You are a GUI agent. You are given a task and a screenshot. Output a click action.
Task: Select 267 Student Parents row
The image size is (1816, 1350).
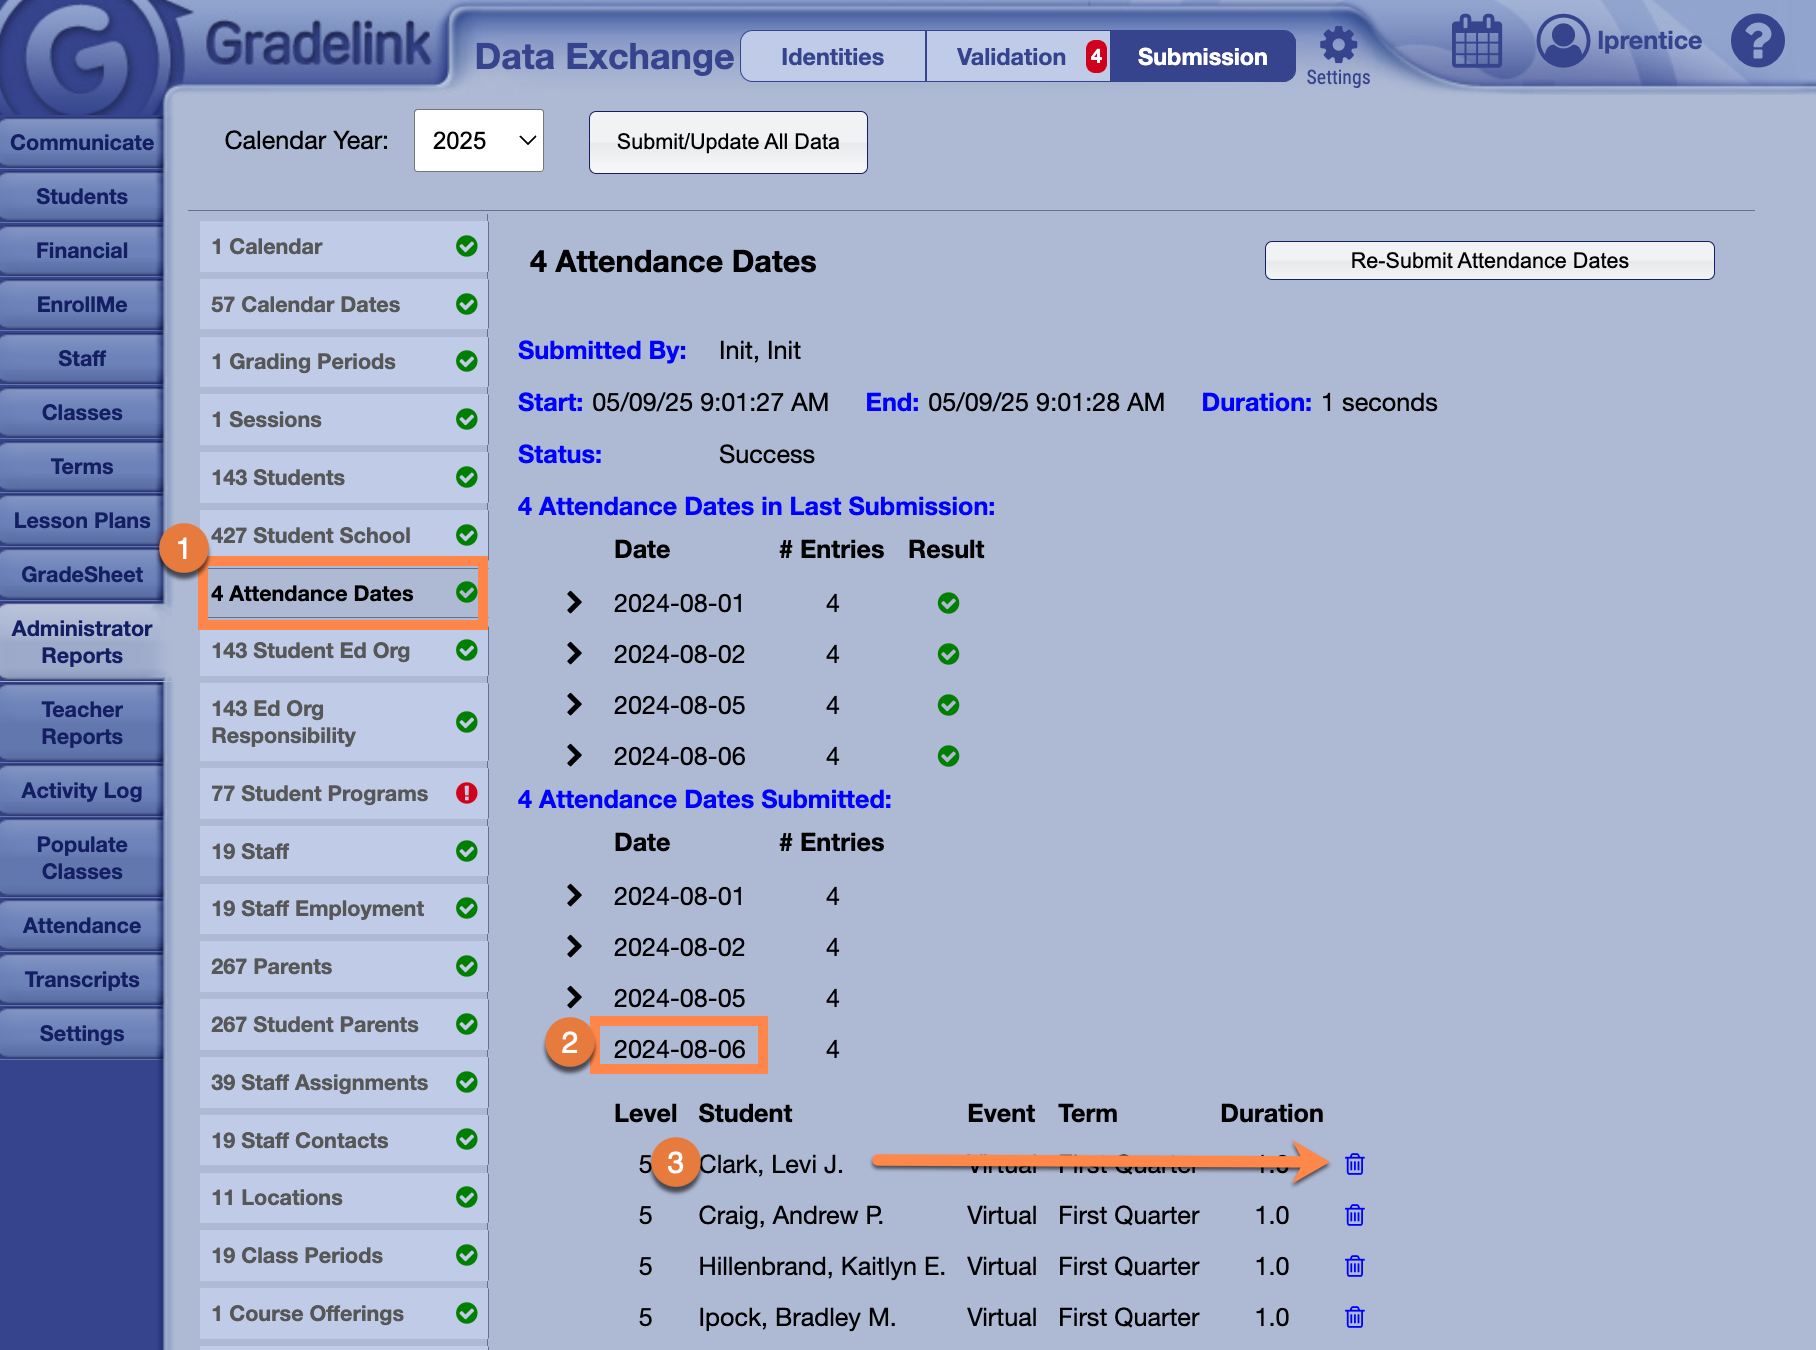(343, 1024)
